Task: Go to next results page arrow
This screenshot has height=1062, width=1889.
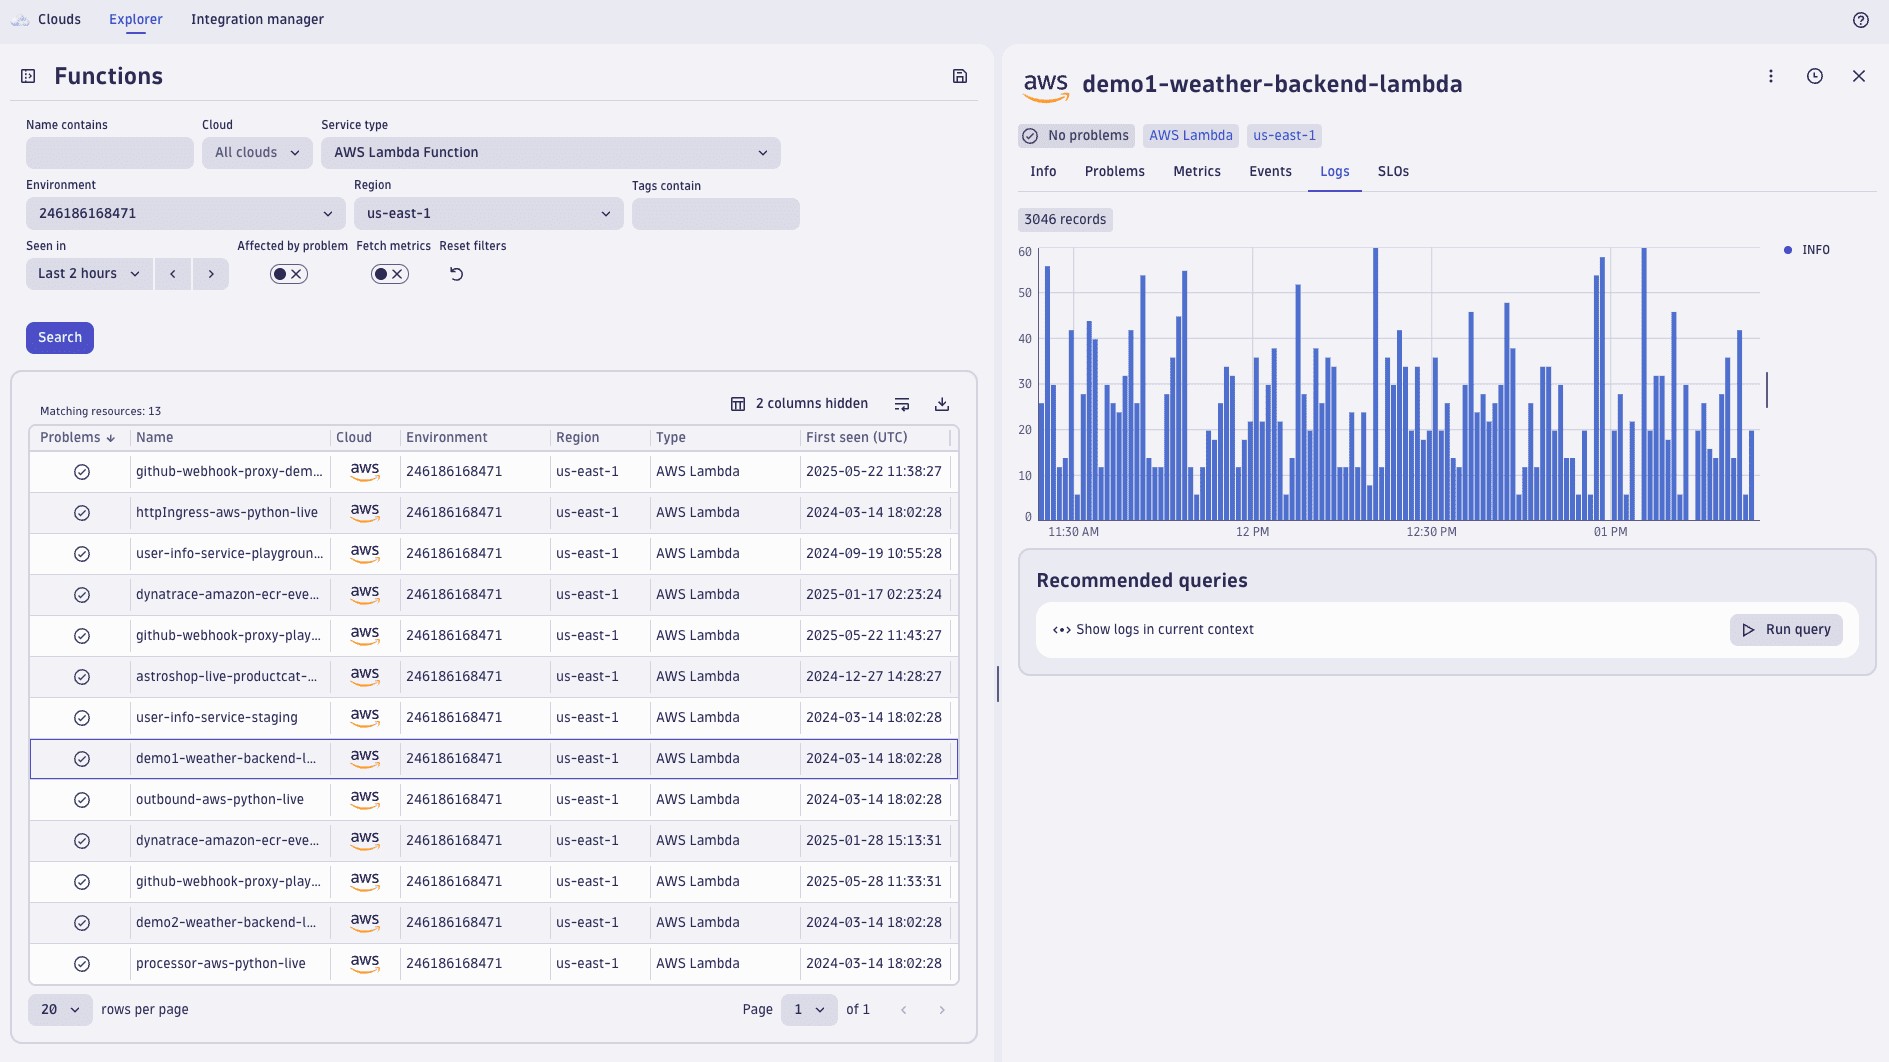Action: click(941, 1010)
